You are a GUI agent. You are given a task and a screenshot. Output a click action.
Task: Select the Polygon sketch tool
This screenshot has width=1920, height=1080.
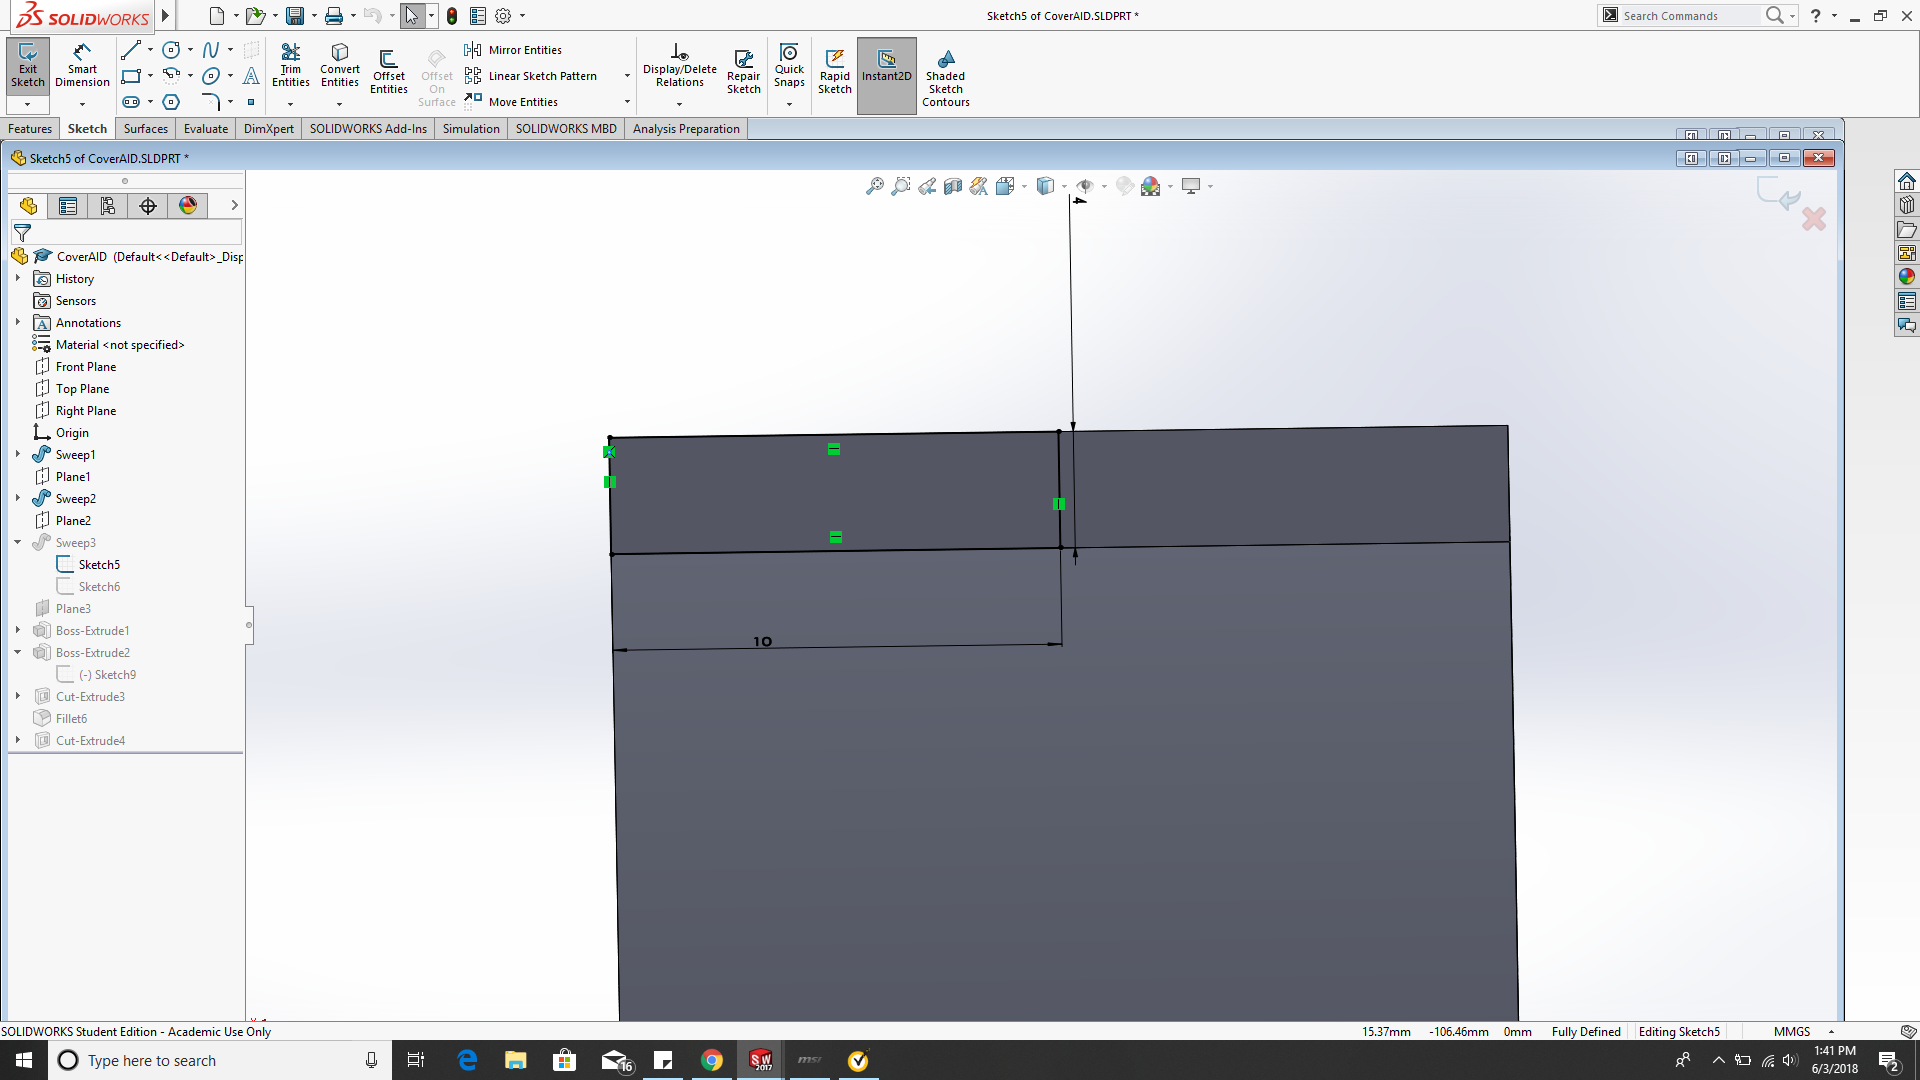click(172, 102)
